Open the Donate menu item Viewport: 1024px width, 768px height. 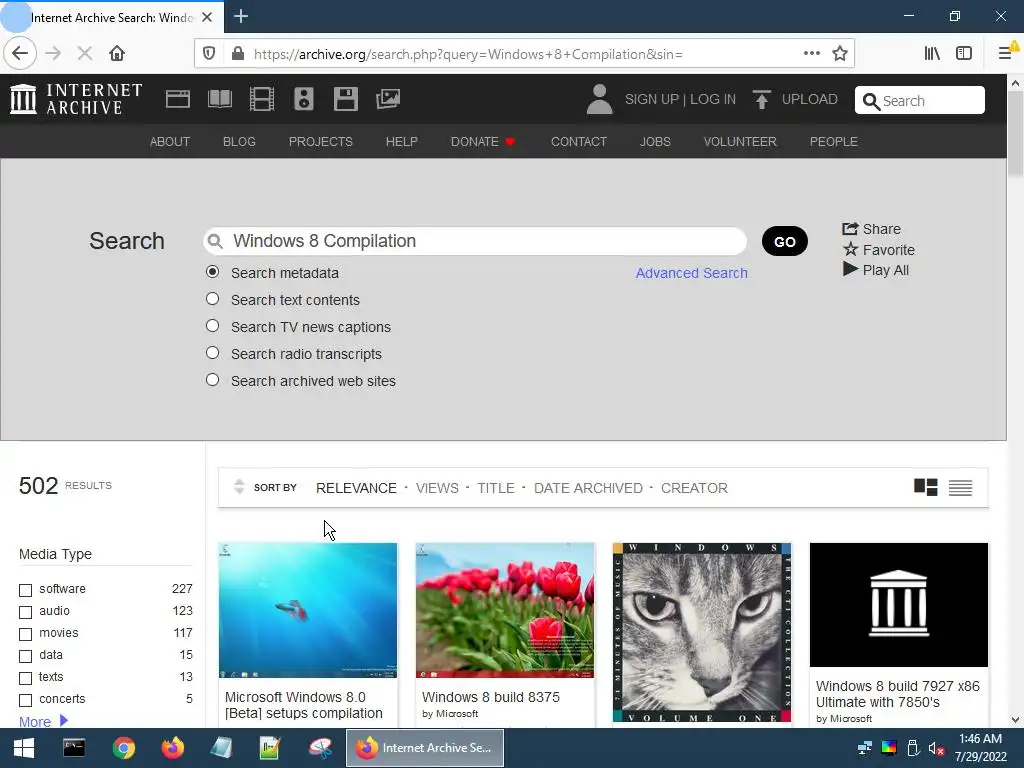click(483, 142)
